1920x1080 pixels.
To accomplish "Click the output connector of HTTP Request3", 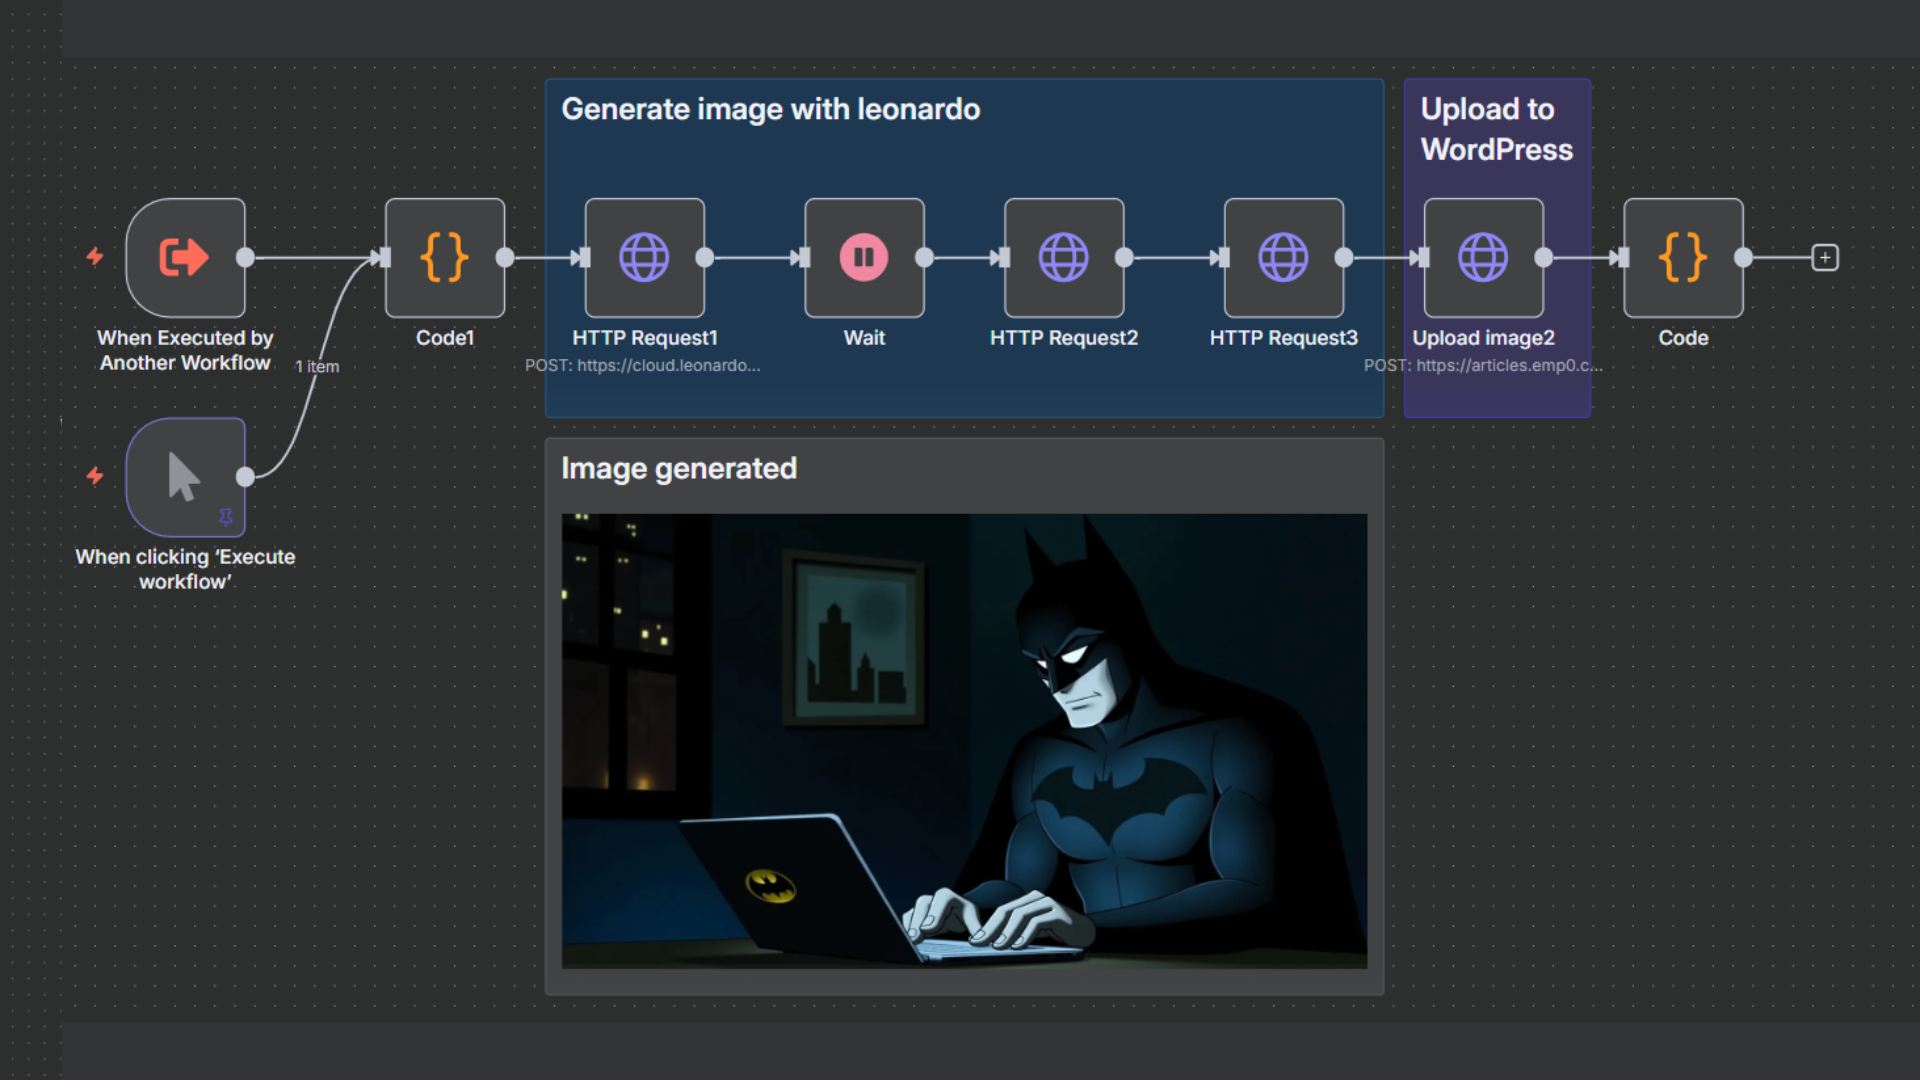I will point(1344,258).
